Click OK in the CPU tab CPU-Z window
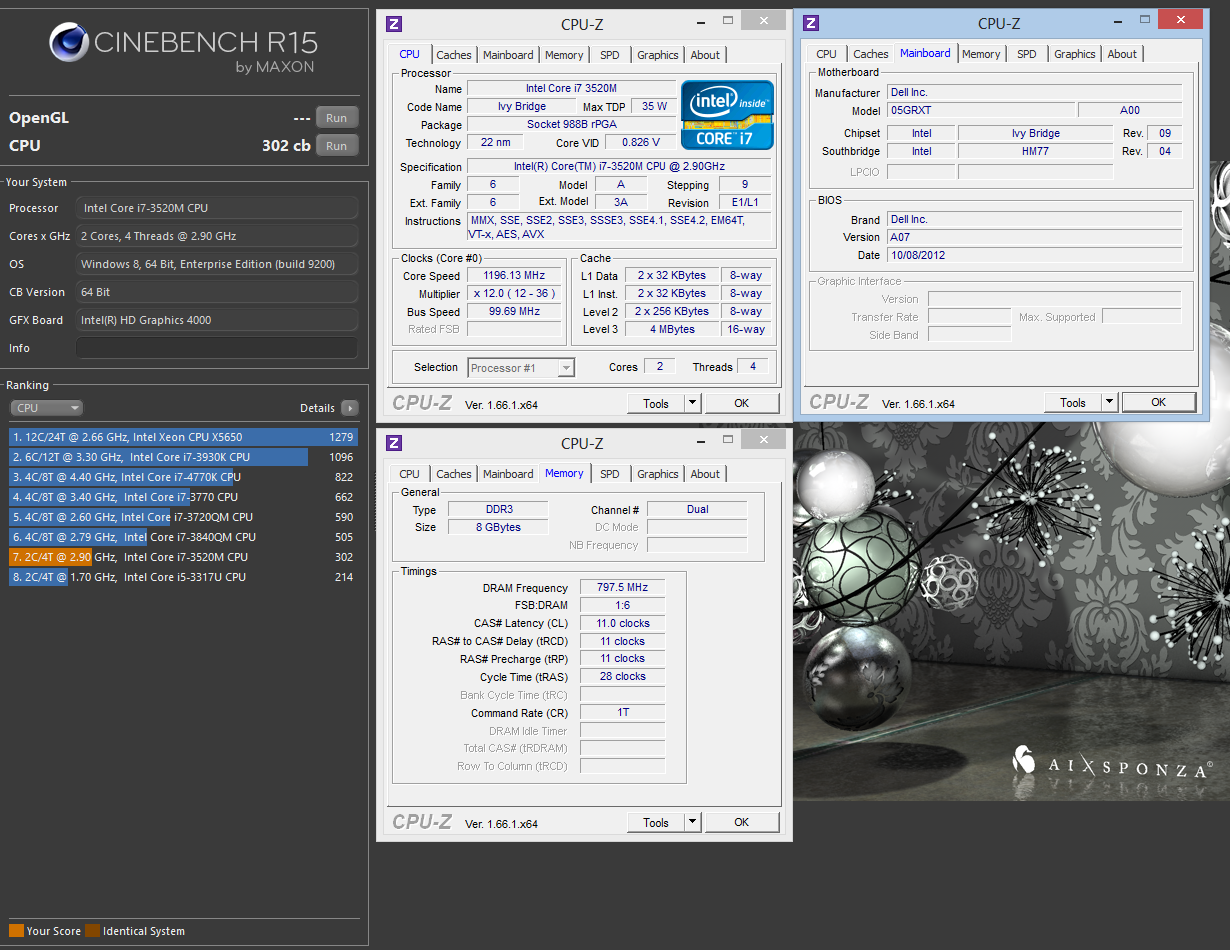This screenshot has width=1230, height=950. click(742, 403)
